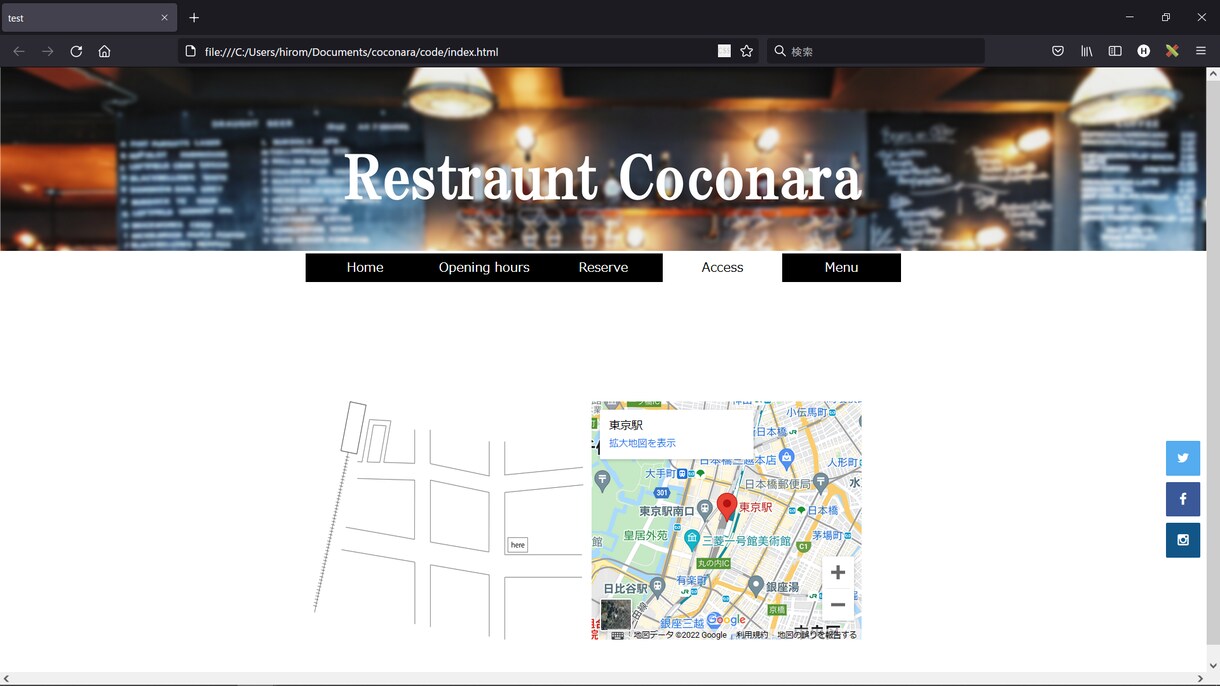The height and width of the screenshot is (686, 1220).
Task: Click the 拡大地図を表示 link
Action: pos(642,443)
